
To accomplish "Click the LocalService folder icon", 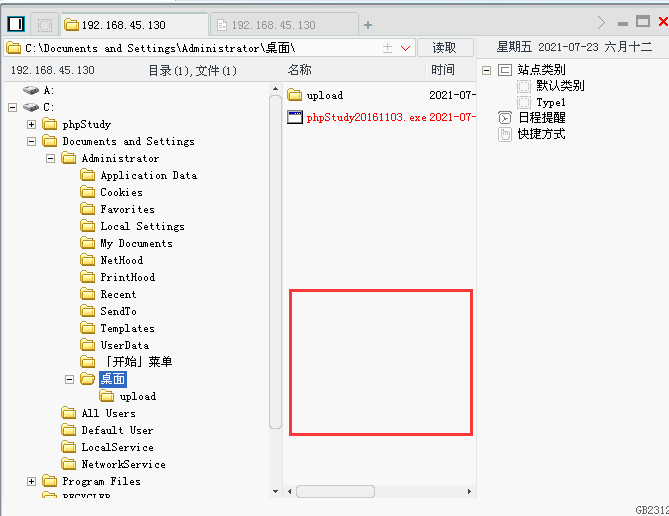I will pos(68,447).
